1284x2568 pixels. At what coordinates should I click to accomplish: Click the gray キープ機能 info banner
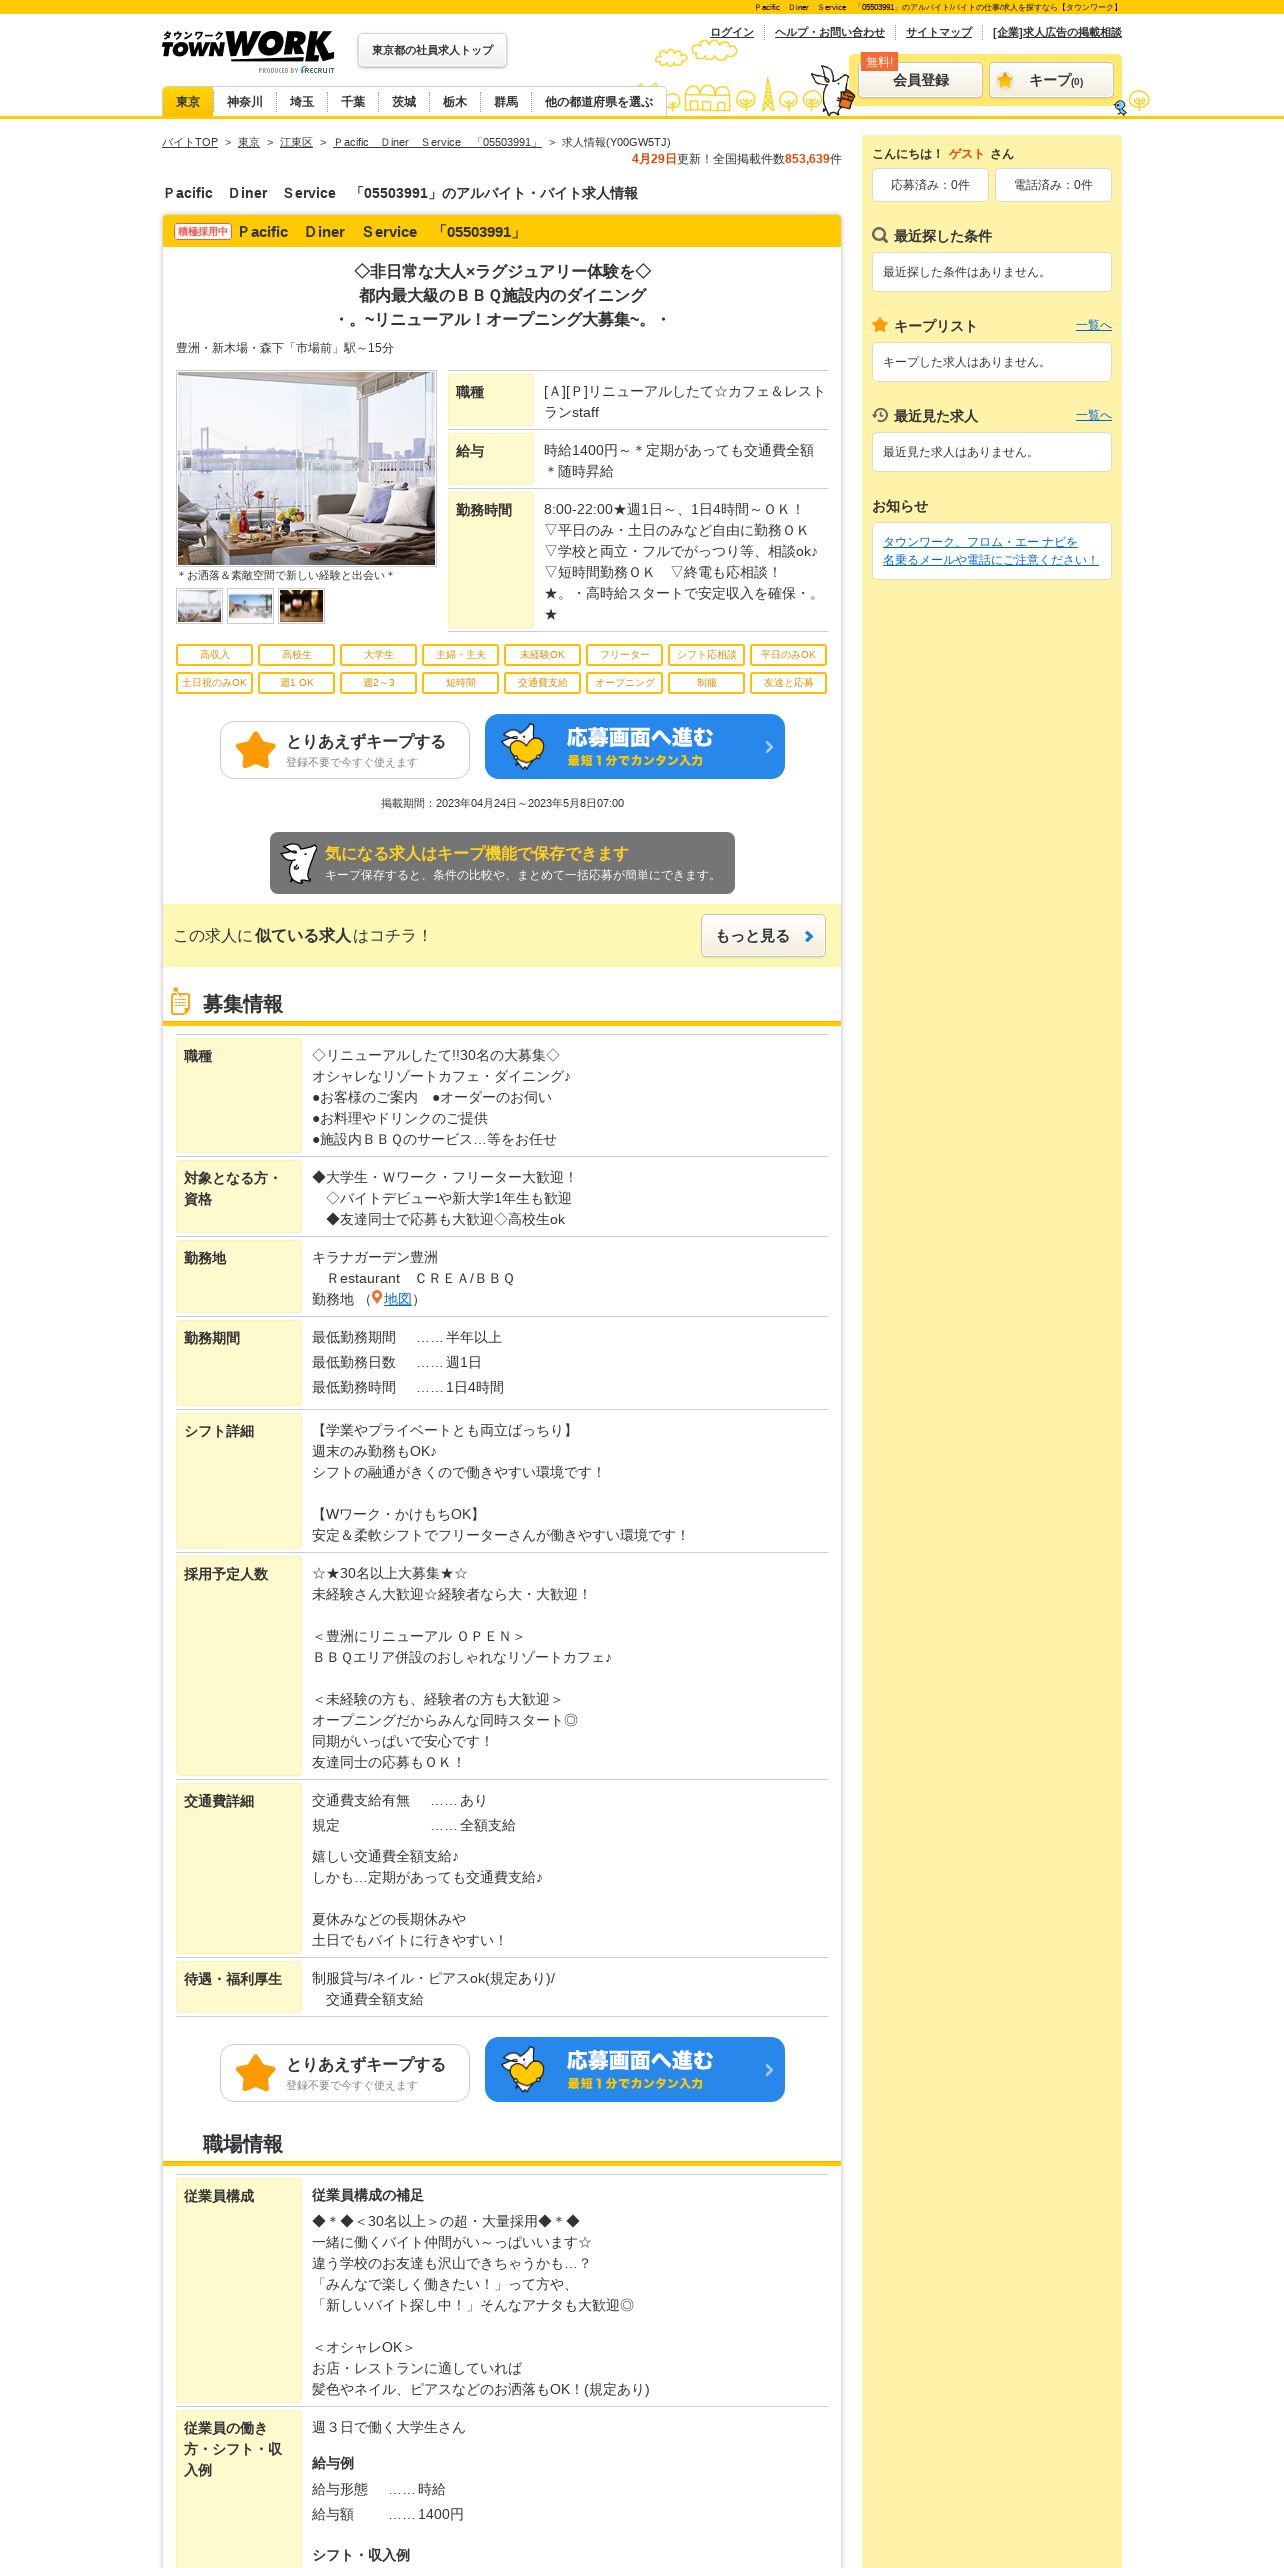[x=502, y=863]
